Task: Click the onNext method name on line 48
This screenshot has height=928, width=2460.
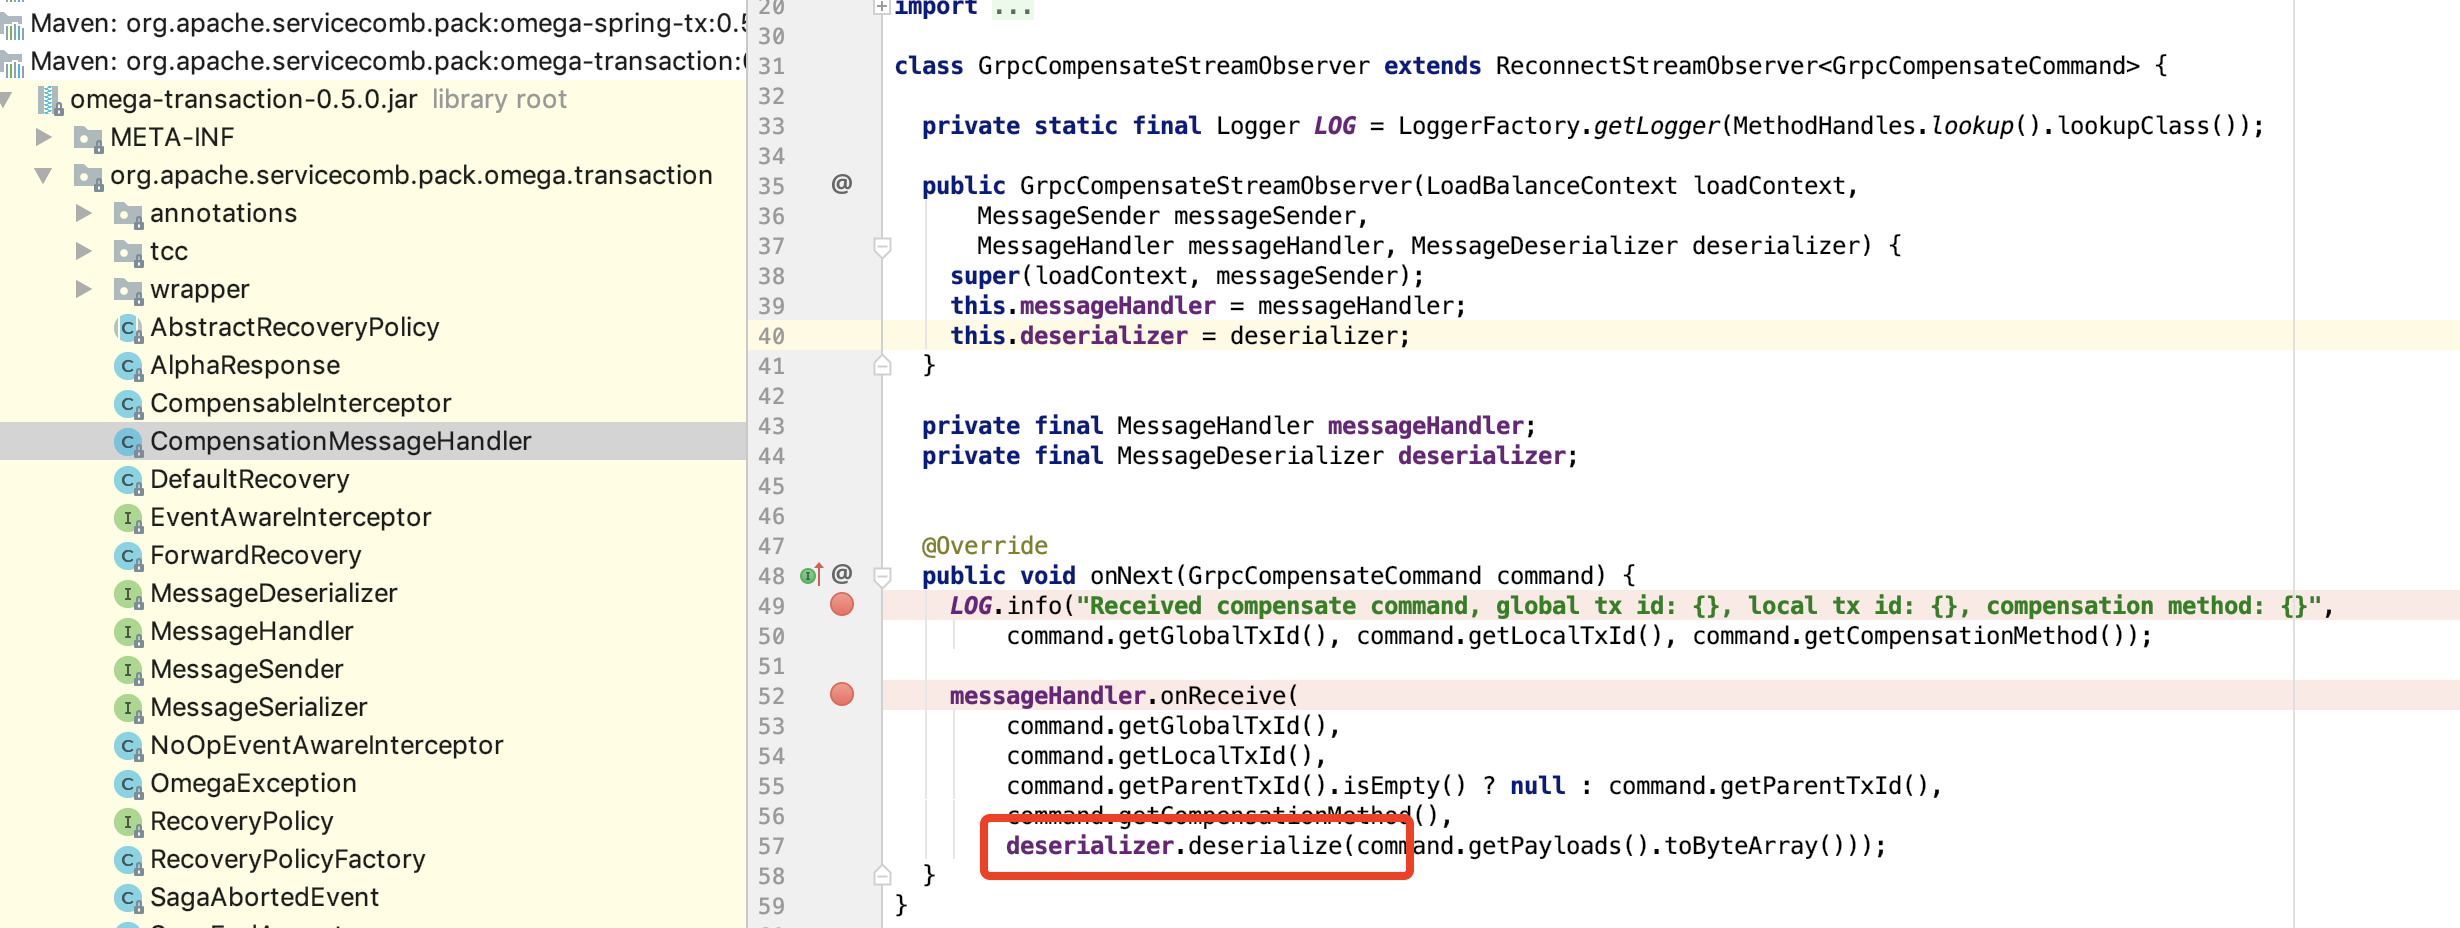Action: pyautogui.click(x=1132, y=575)
